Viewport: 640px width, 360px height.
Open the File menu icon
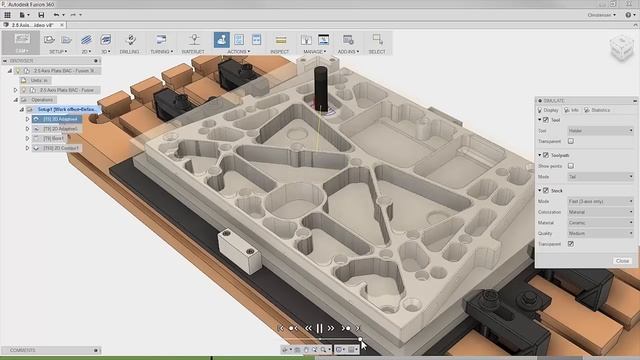[x=24, y=15]
